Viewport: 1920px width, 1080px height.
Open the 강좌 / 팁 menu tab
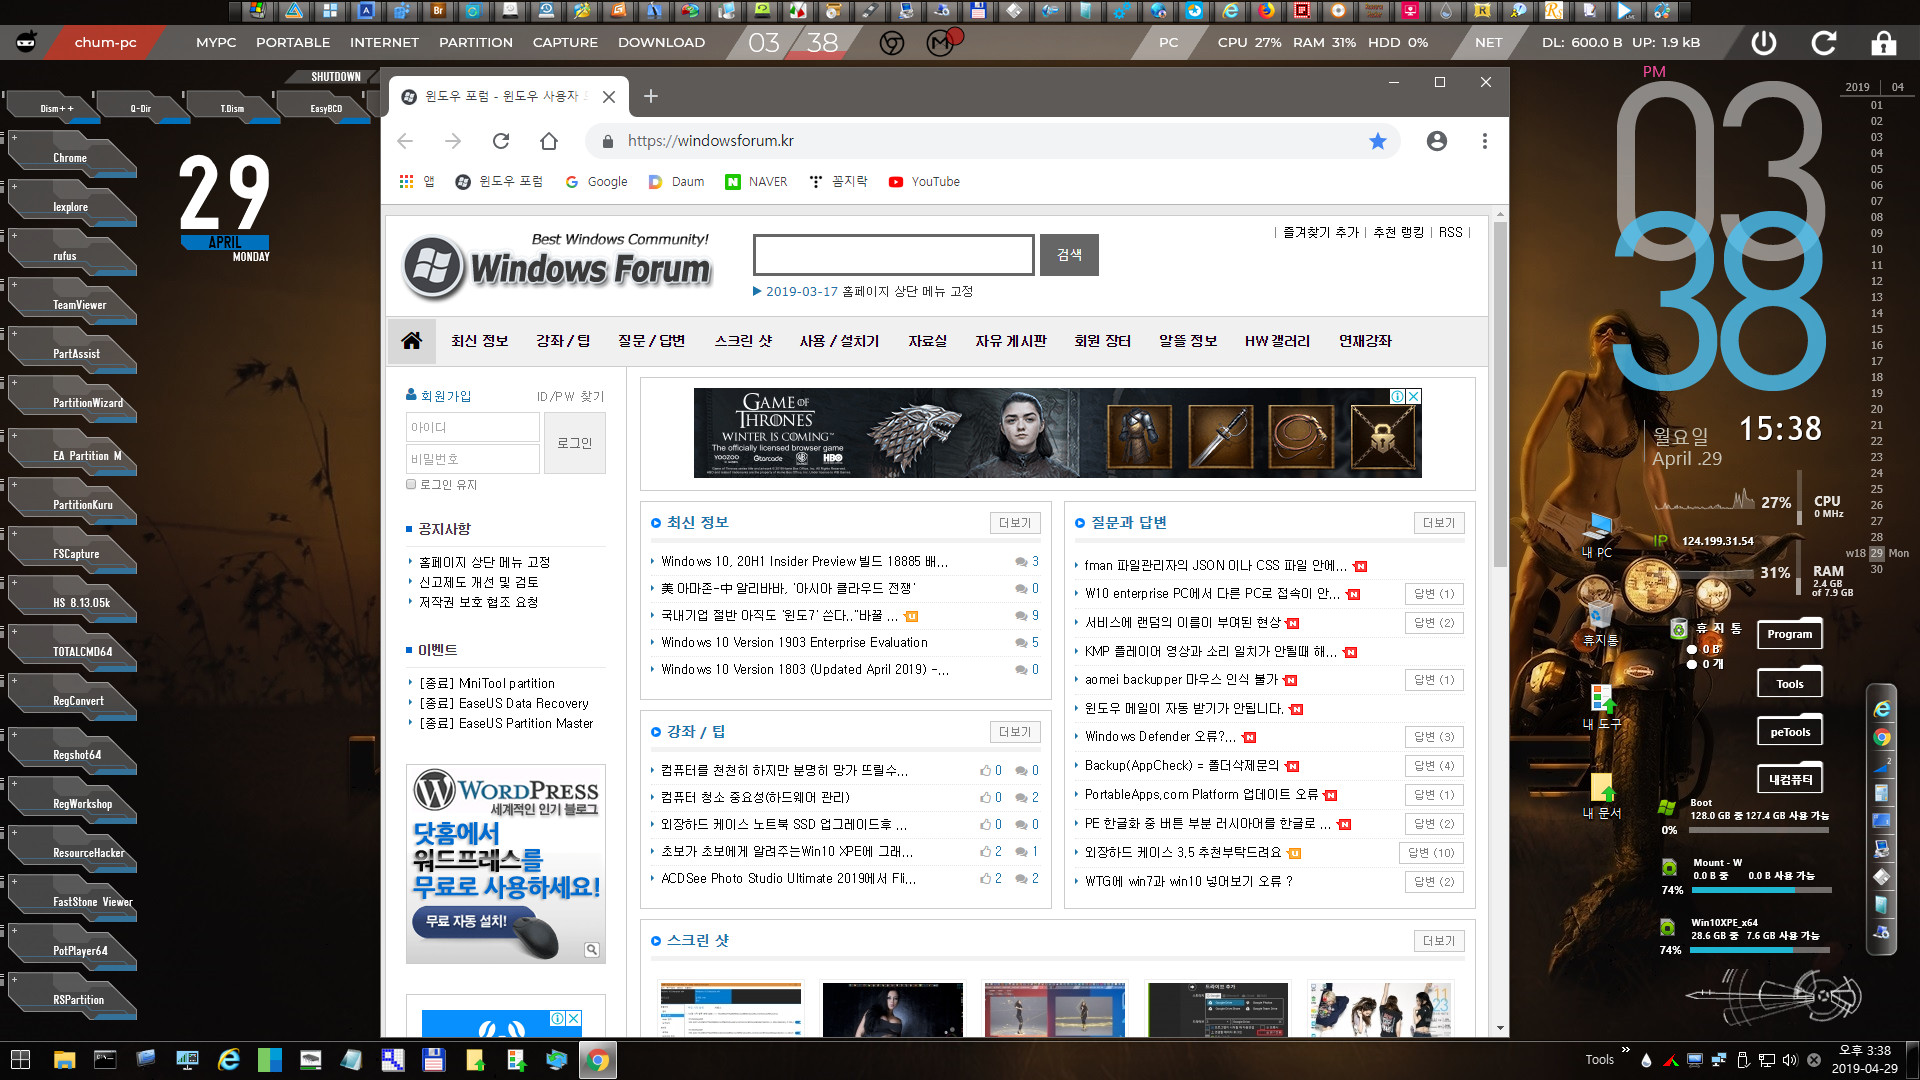coord(563,341)
